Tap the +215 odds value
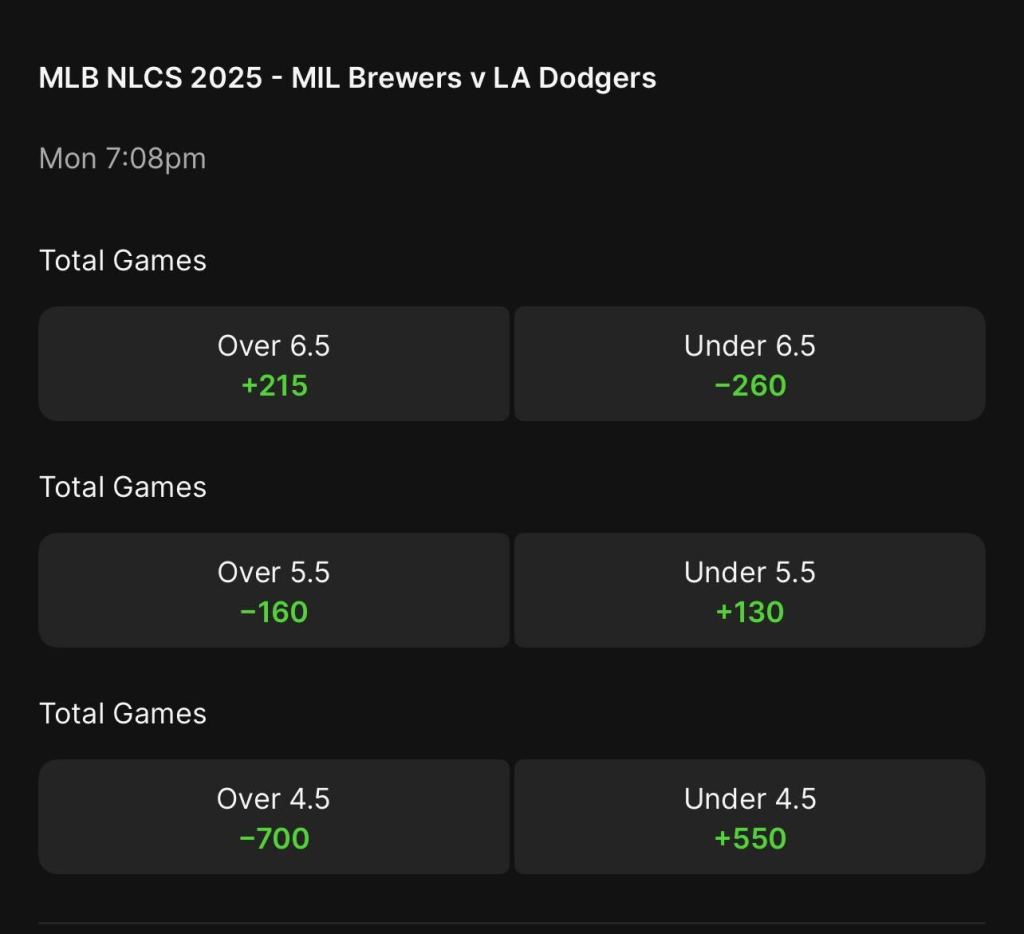Image resolution: width=1024 pixels, height=934 pixels. pyautogui.click(x=274, y=385)
